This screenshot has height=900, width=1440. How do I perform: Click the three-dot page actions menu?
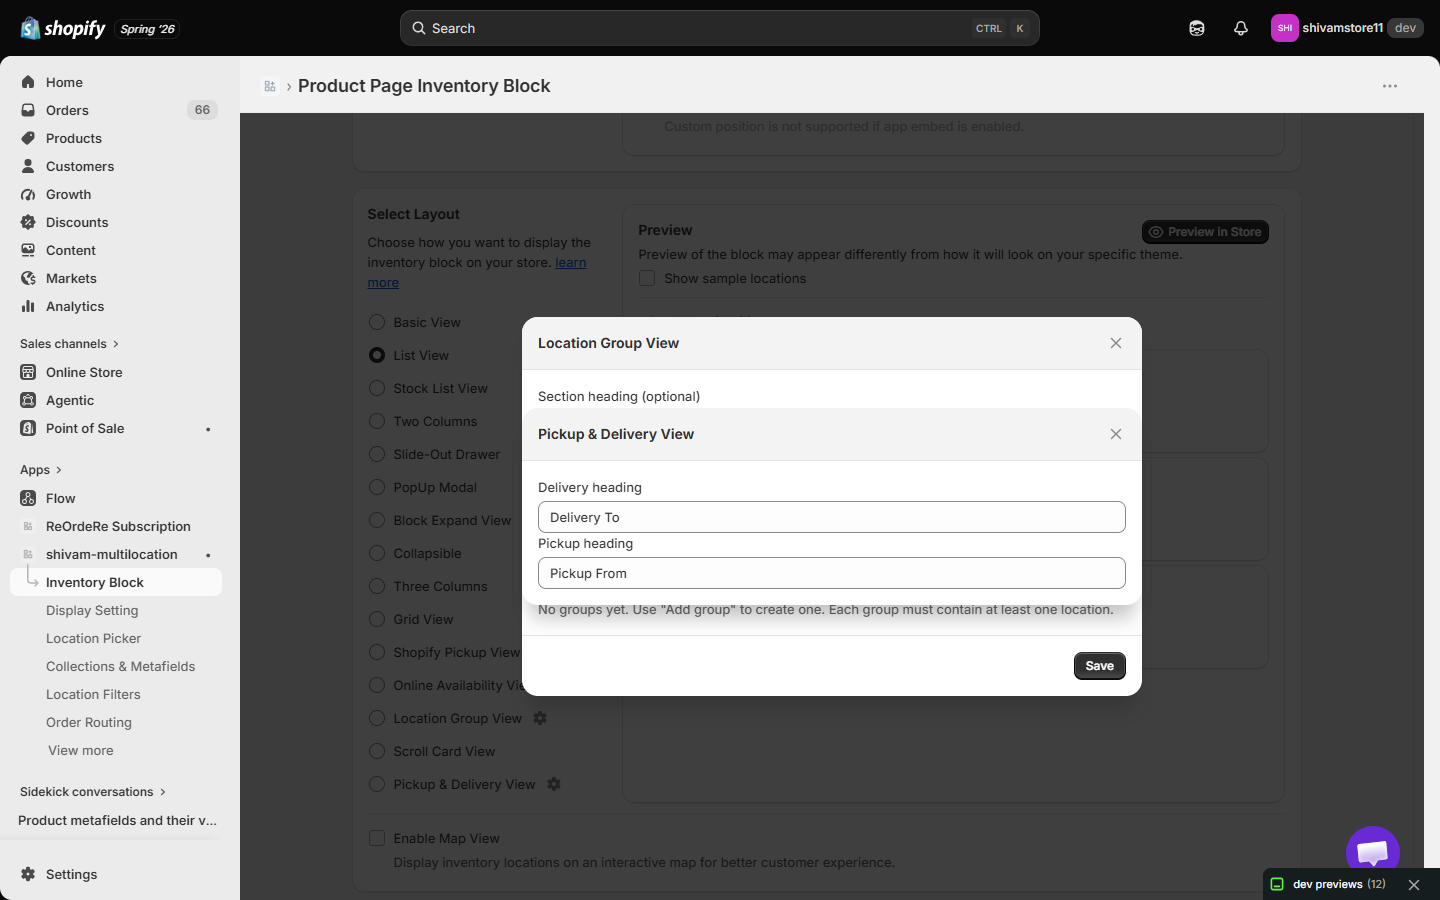click(1390, 86)
